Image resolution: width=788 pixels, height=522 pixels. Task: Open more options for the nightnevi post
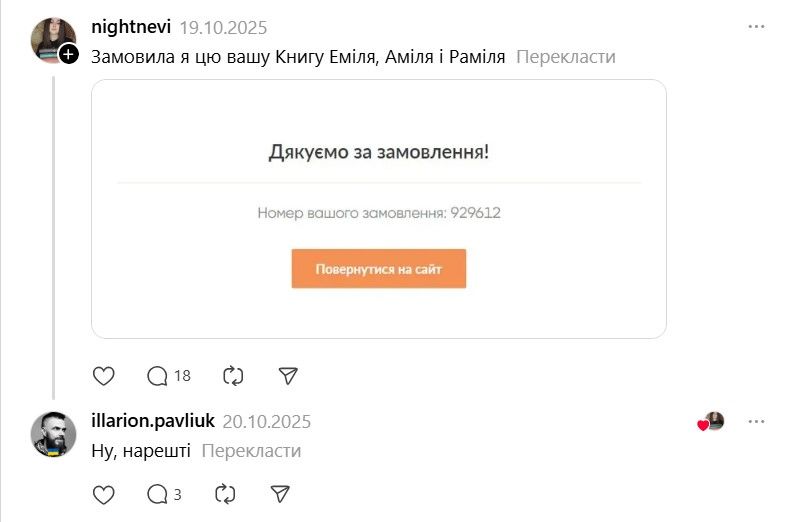pos(757,26)
